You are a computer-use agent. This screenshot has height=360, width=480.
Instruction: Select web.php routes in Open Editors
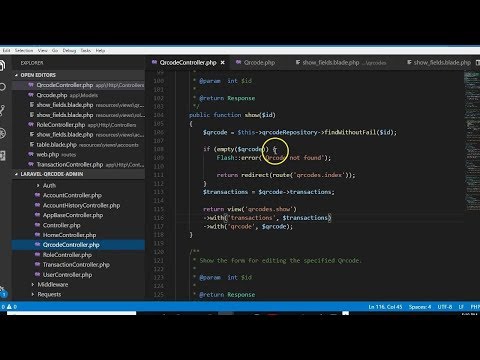(x=78, y=154)
